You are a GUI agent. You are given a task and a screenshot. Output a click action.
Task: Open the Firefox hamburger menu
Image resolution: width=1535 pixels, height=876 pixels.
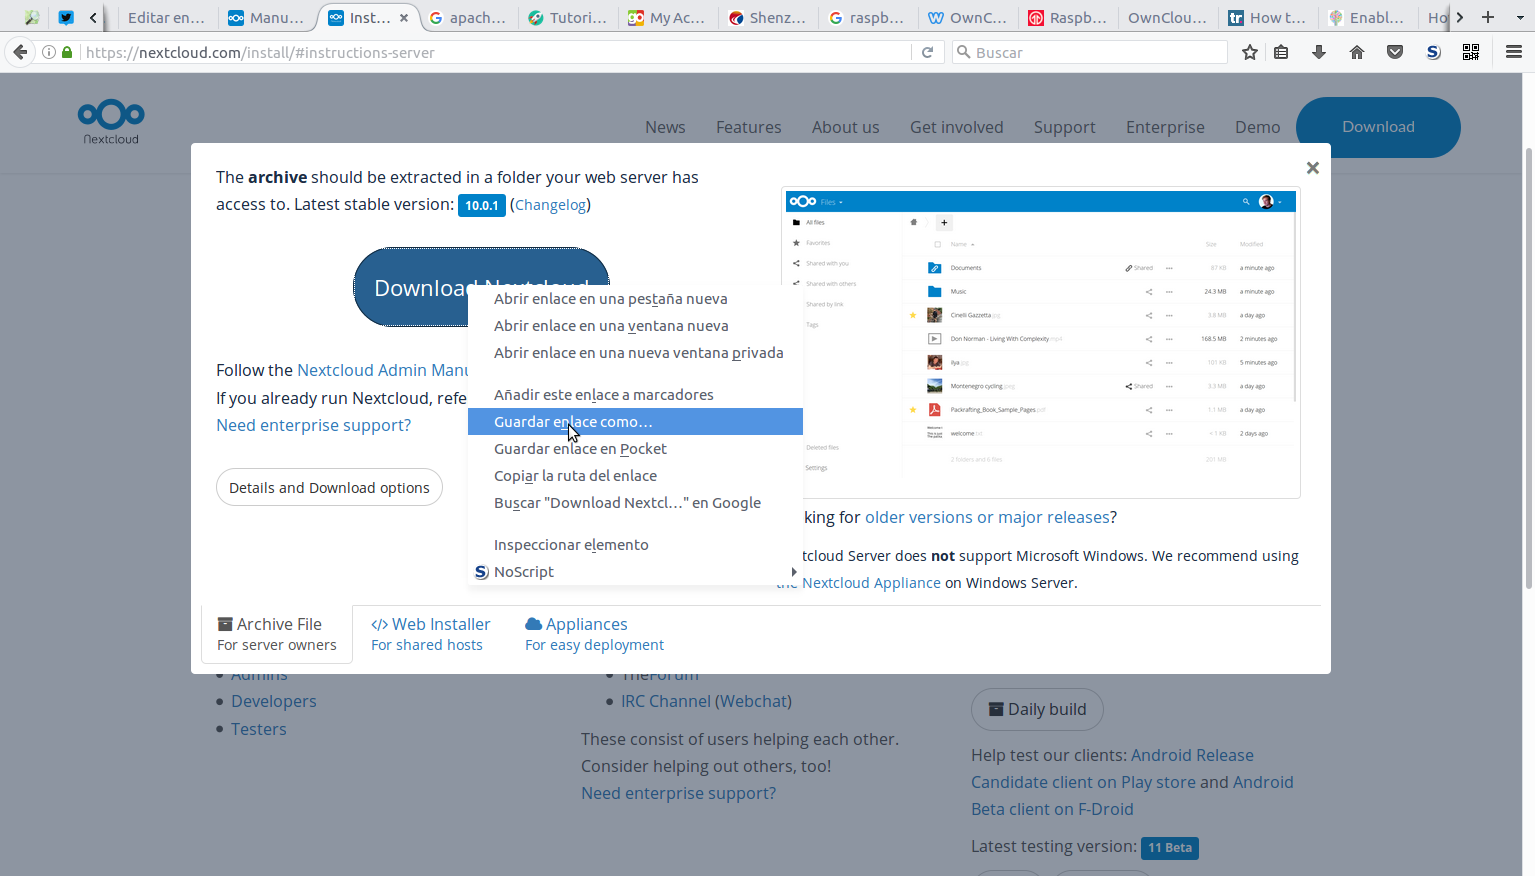click(1514, 52)
